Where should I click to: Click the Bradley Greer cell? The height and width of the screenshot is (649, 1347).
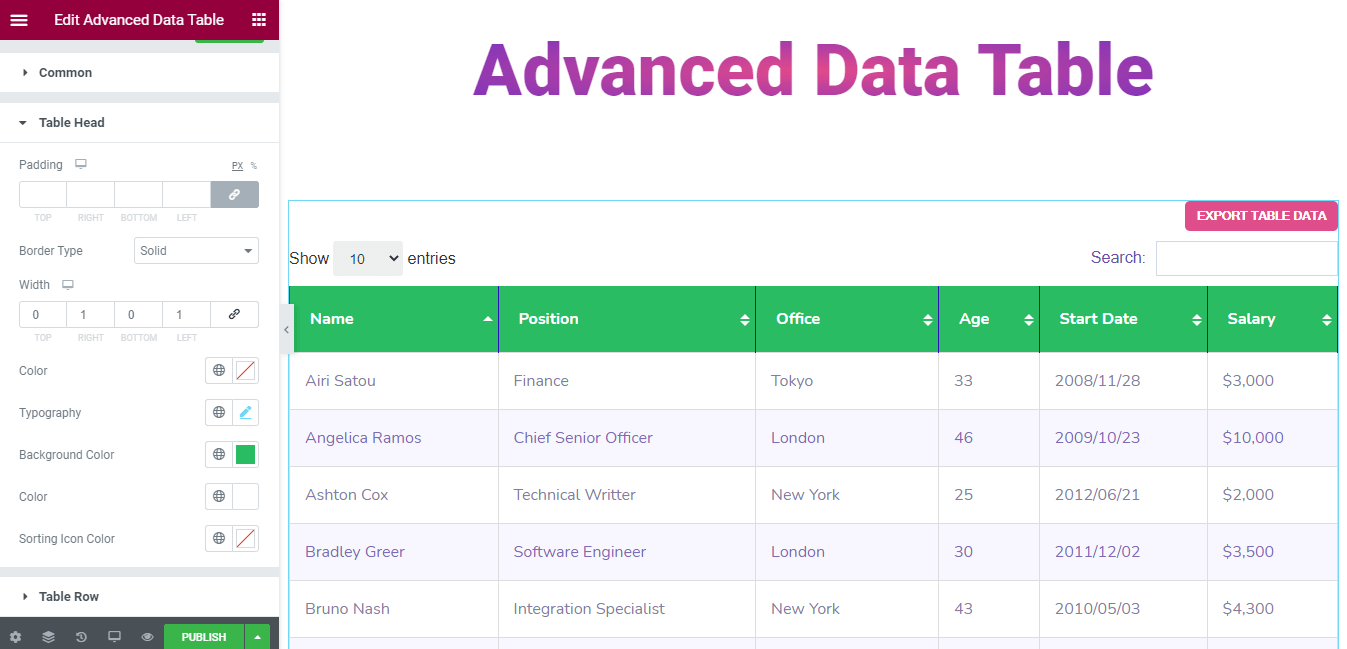coord(393,552)
